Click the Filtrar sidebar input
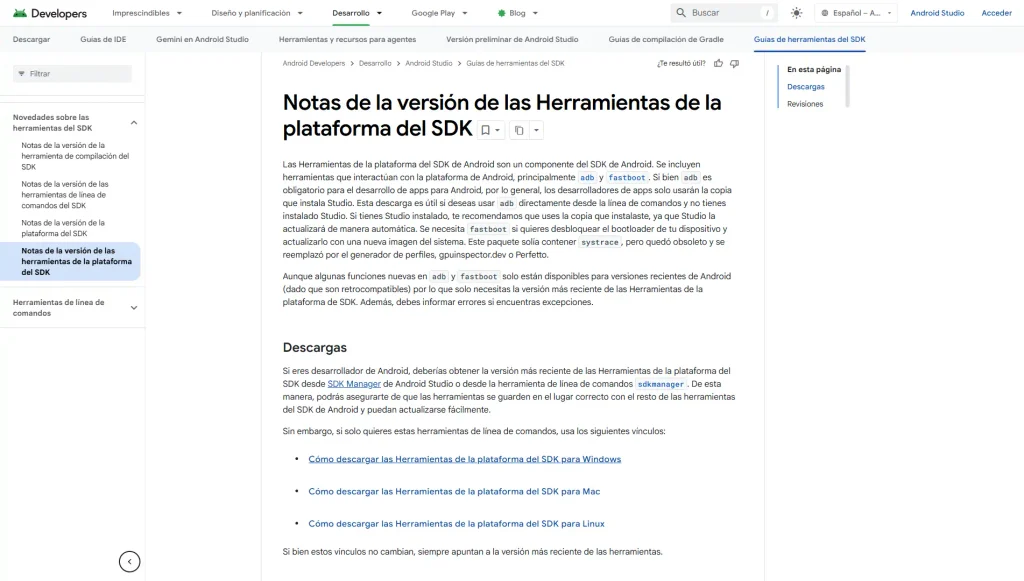Viewport: 1024px width, 581px height. click(72, 74)
